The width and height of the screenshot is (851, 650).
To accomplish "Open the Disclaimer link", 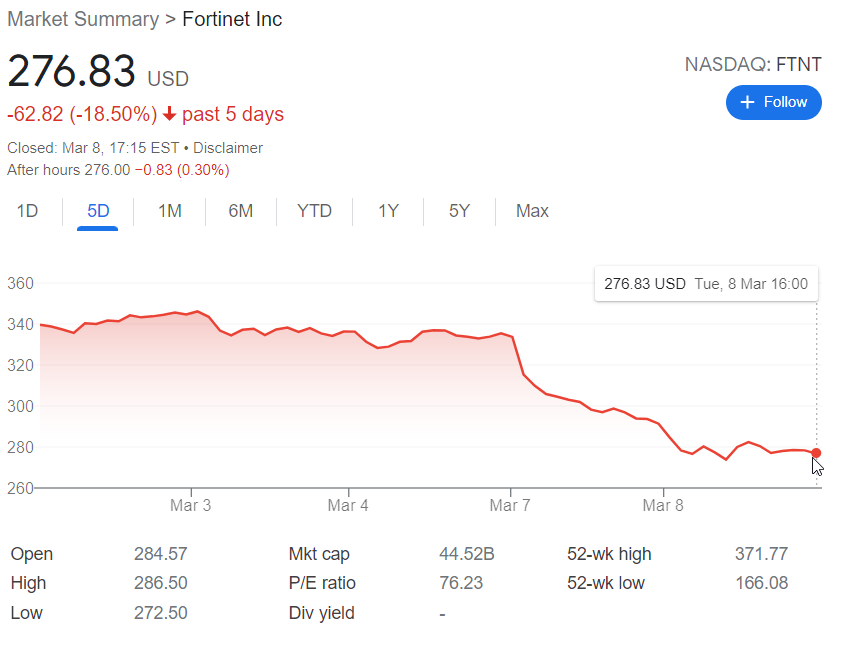I will tap(228, 148).
